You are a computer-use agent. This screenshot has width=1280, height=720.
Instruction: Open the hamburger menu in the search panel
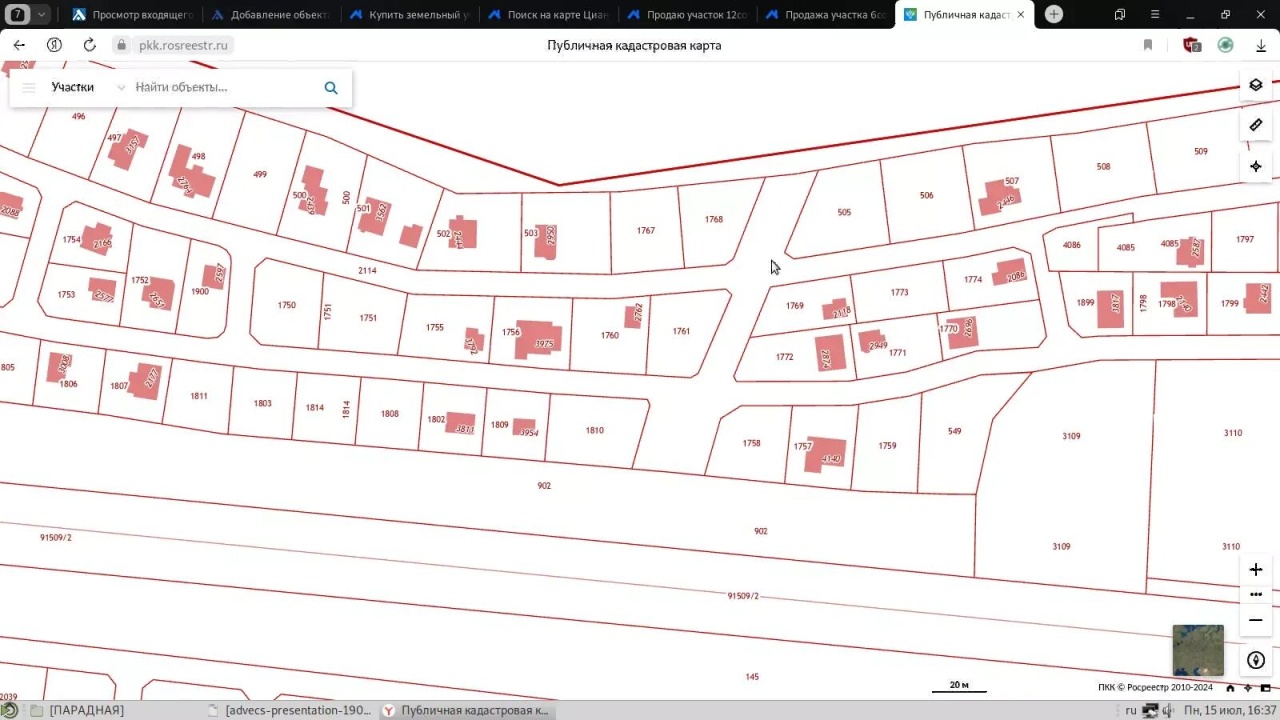click(x=29, y=88)
